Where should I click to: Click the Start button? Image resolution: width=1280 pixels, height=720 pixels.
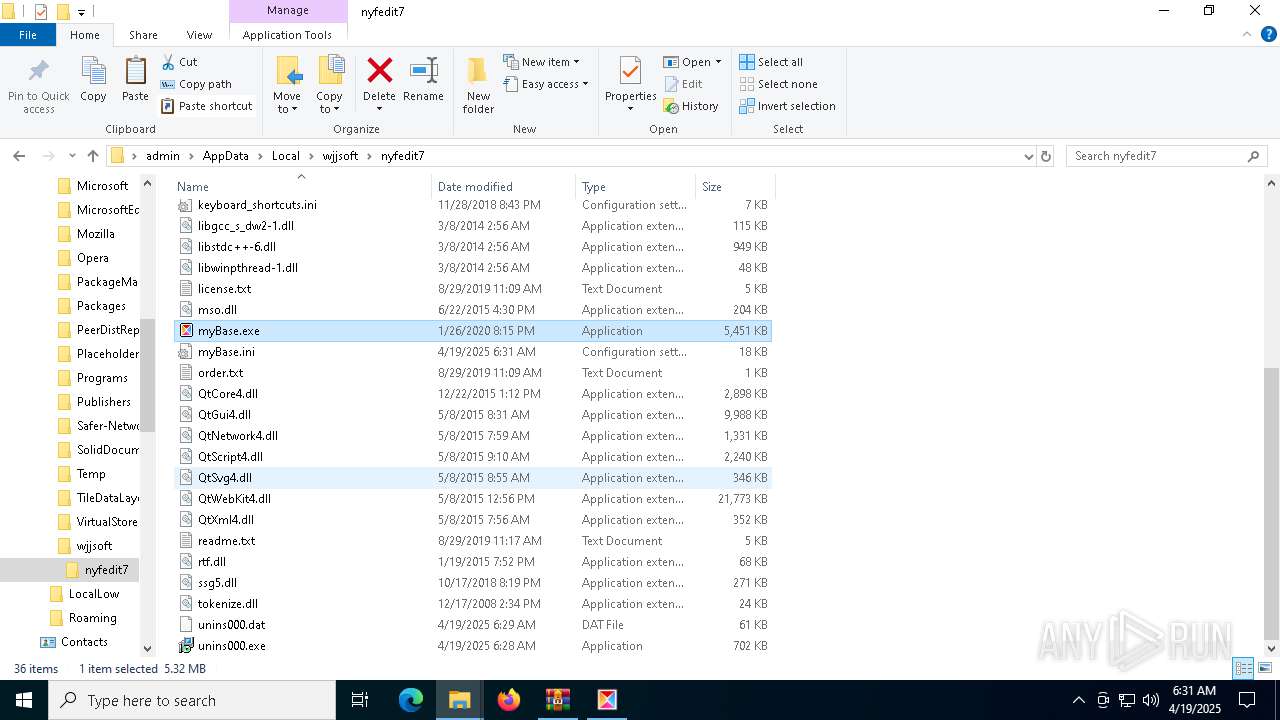coord(23,700)
